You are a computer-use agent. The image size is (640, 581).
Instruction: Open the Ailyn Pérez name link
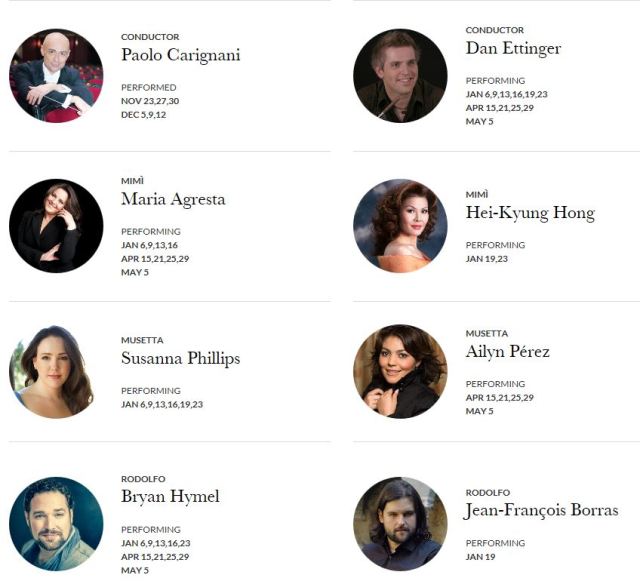(x=508, y=352)
